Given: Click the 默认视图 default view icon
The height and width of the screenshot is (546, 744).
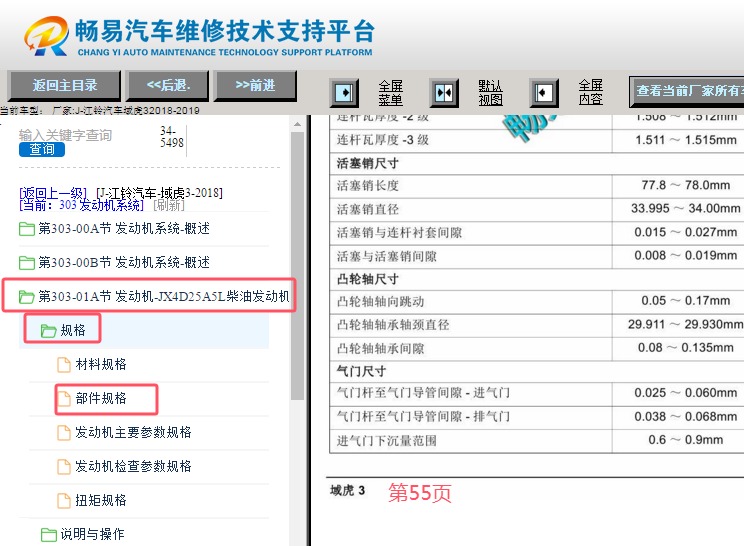Looking at the screenshot, I should tap(444, 93).
